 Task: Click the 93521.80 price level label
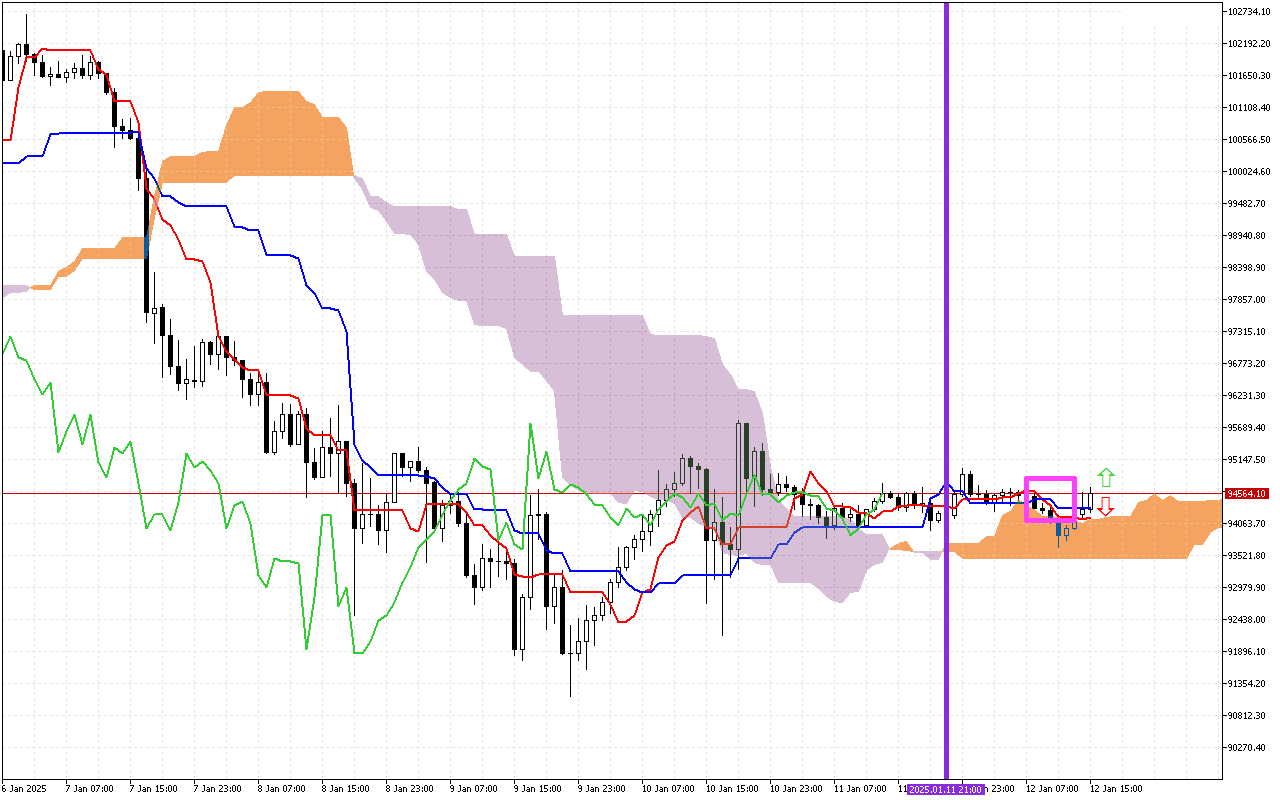(x=1248, y=556)
